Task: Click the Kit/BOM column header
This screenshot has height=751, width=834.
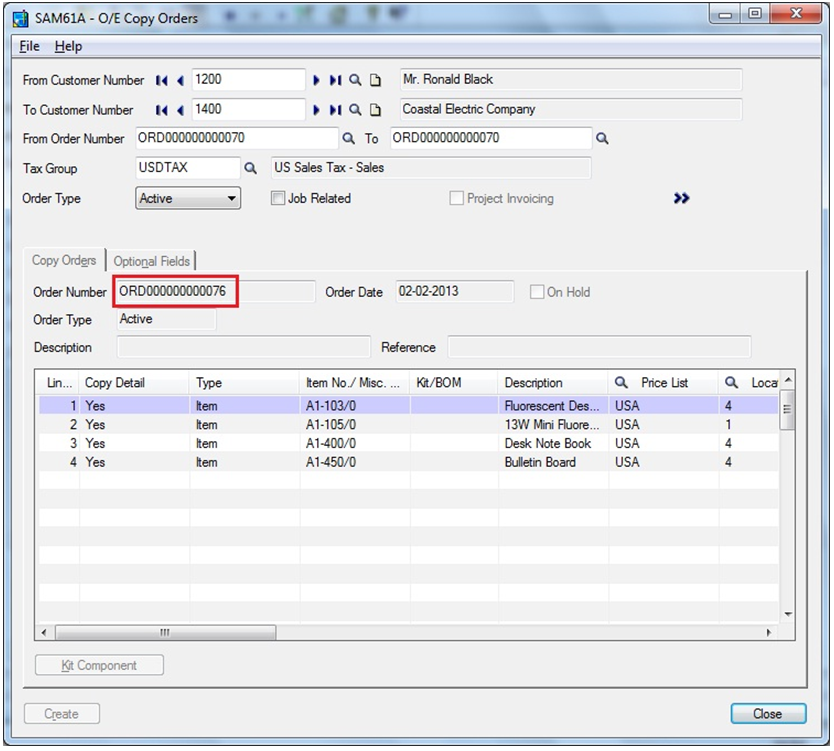Action: coord(454,382)
